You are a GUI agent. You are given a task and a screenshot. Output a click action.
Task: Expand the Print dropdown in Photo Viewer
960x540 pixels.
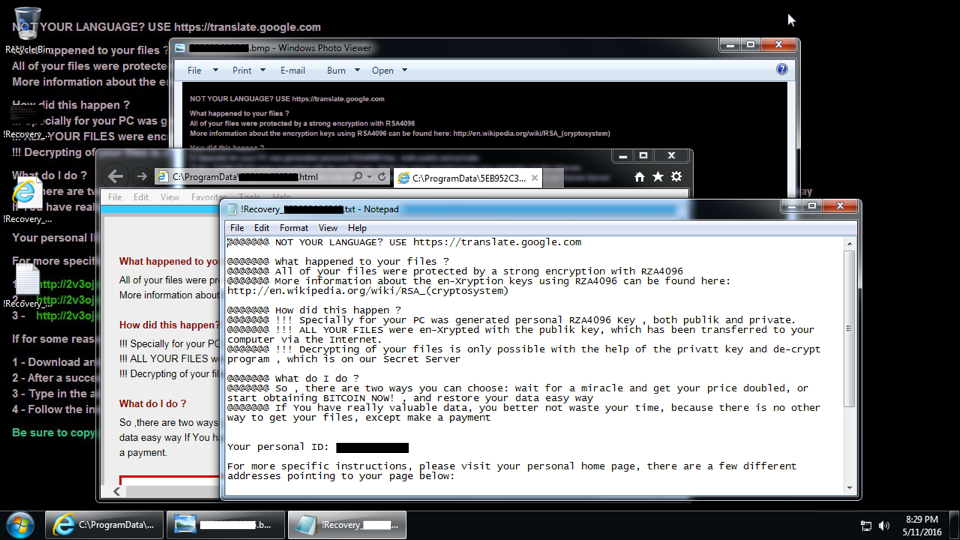(x=248, y=71)
